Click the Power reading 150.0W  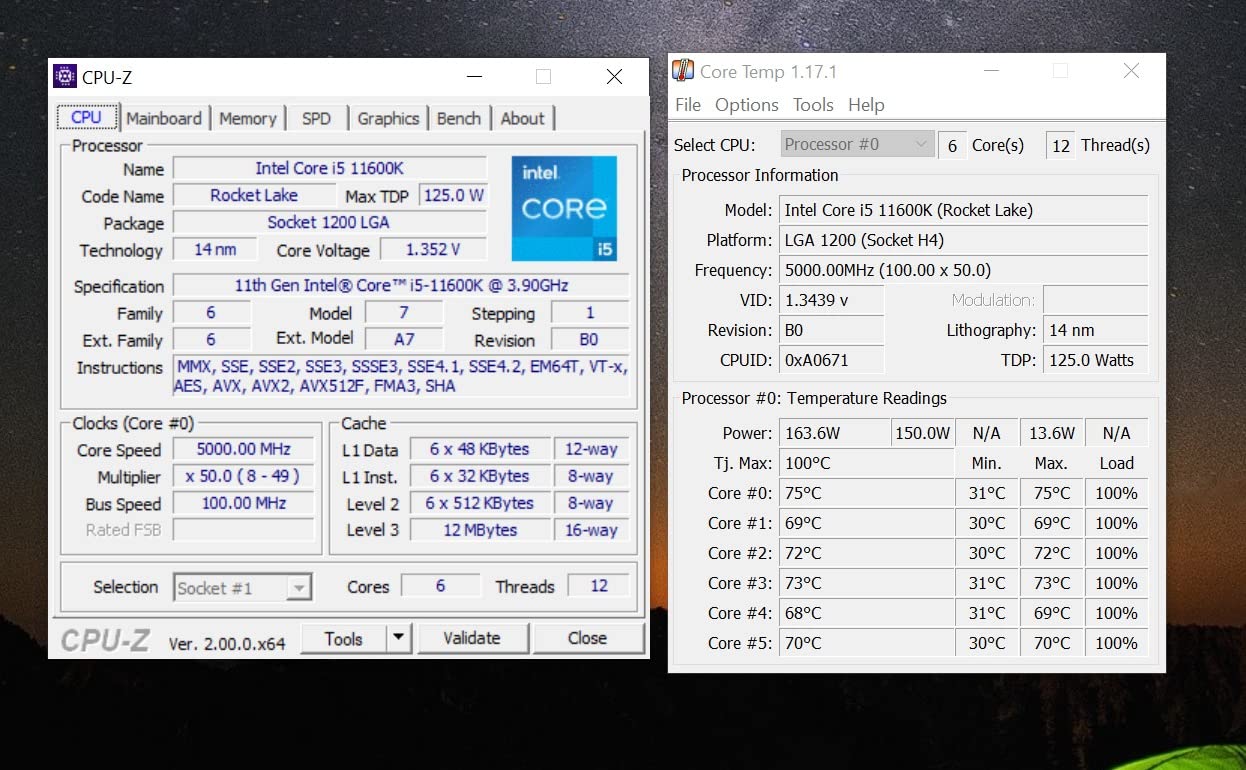coord(922,433)
